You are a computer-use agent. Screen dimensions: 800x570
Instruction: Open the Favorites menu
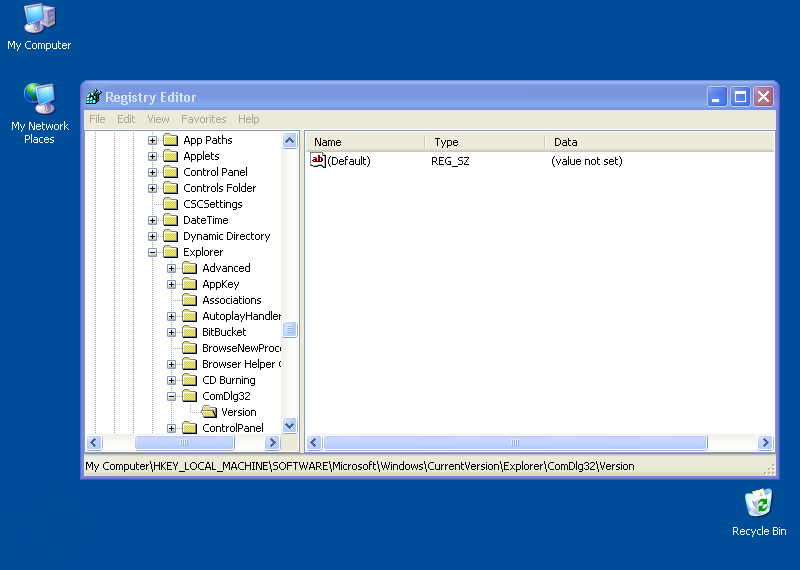click(x=204, y=119)
